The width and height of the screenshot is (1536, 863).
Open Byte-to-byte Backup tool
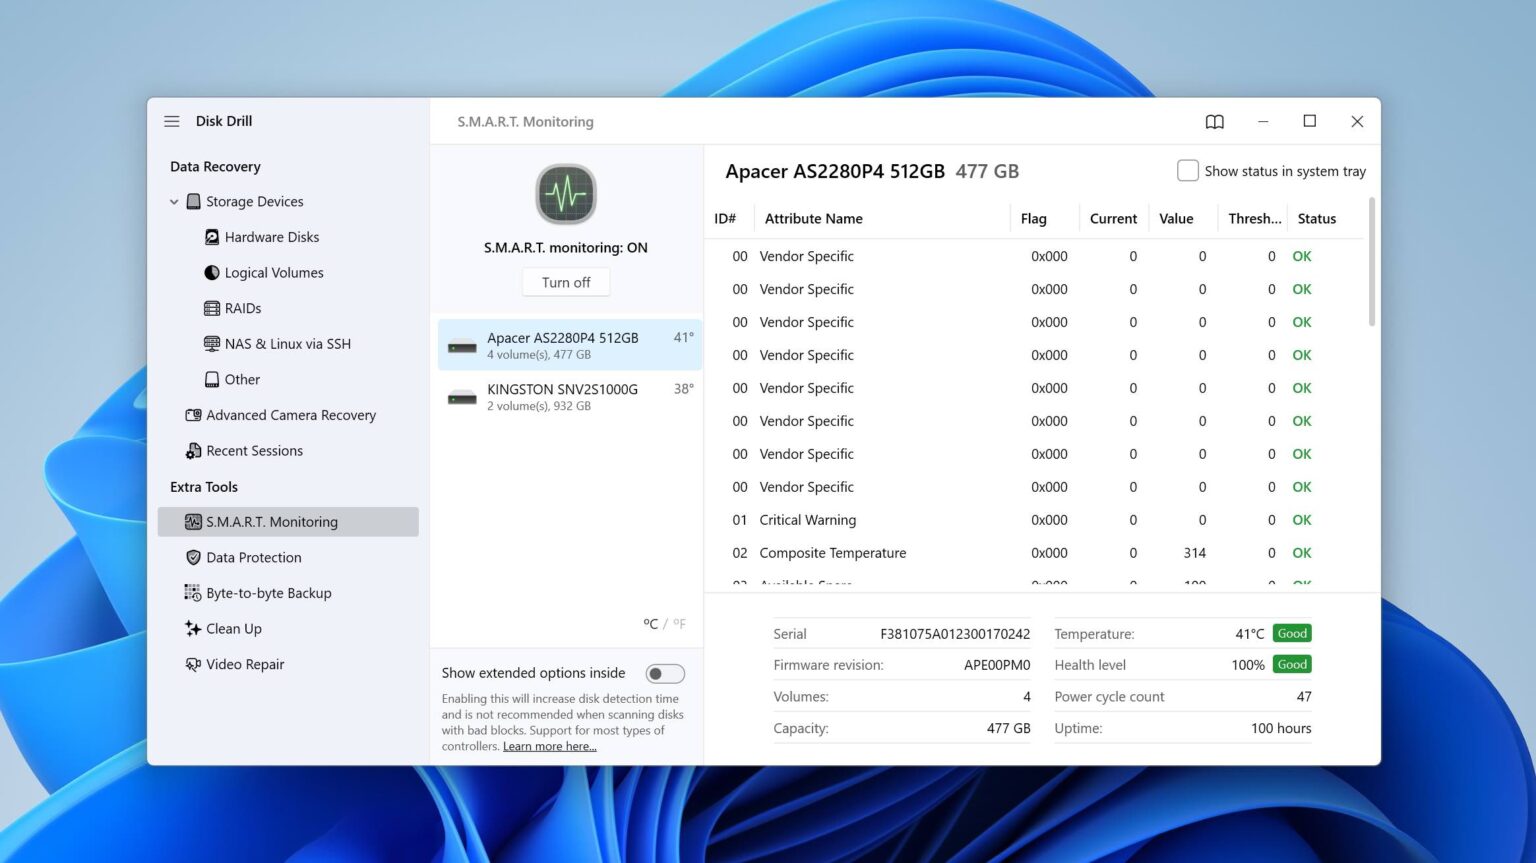[x=258, y=593]
